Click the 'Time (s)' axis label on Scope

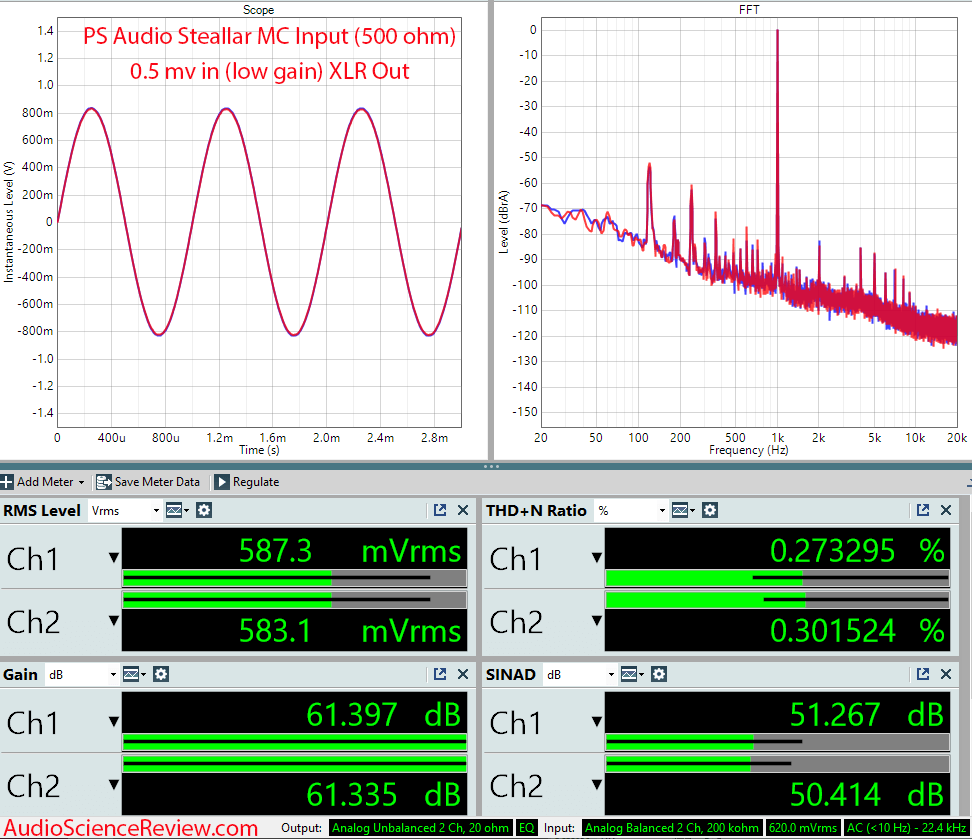(259, 450)
